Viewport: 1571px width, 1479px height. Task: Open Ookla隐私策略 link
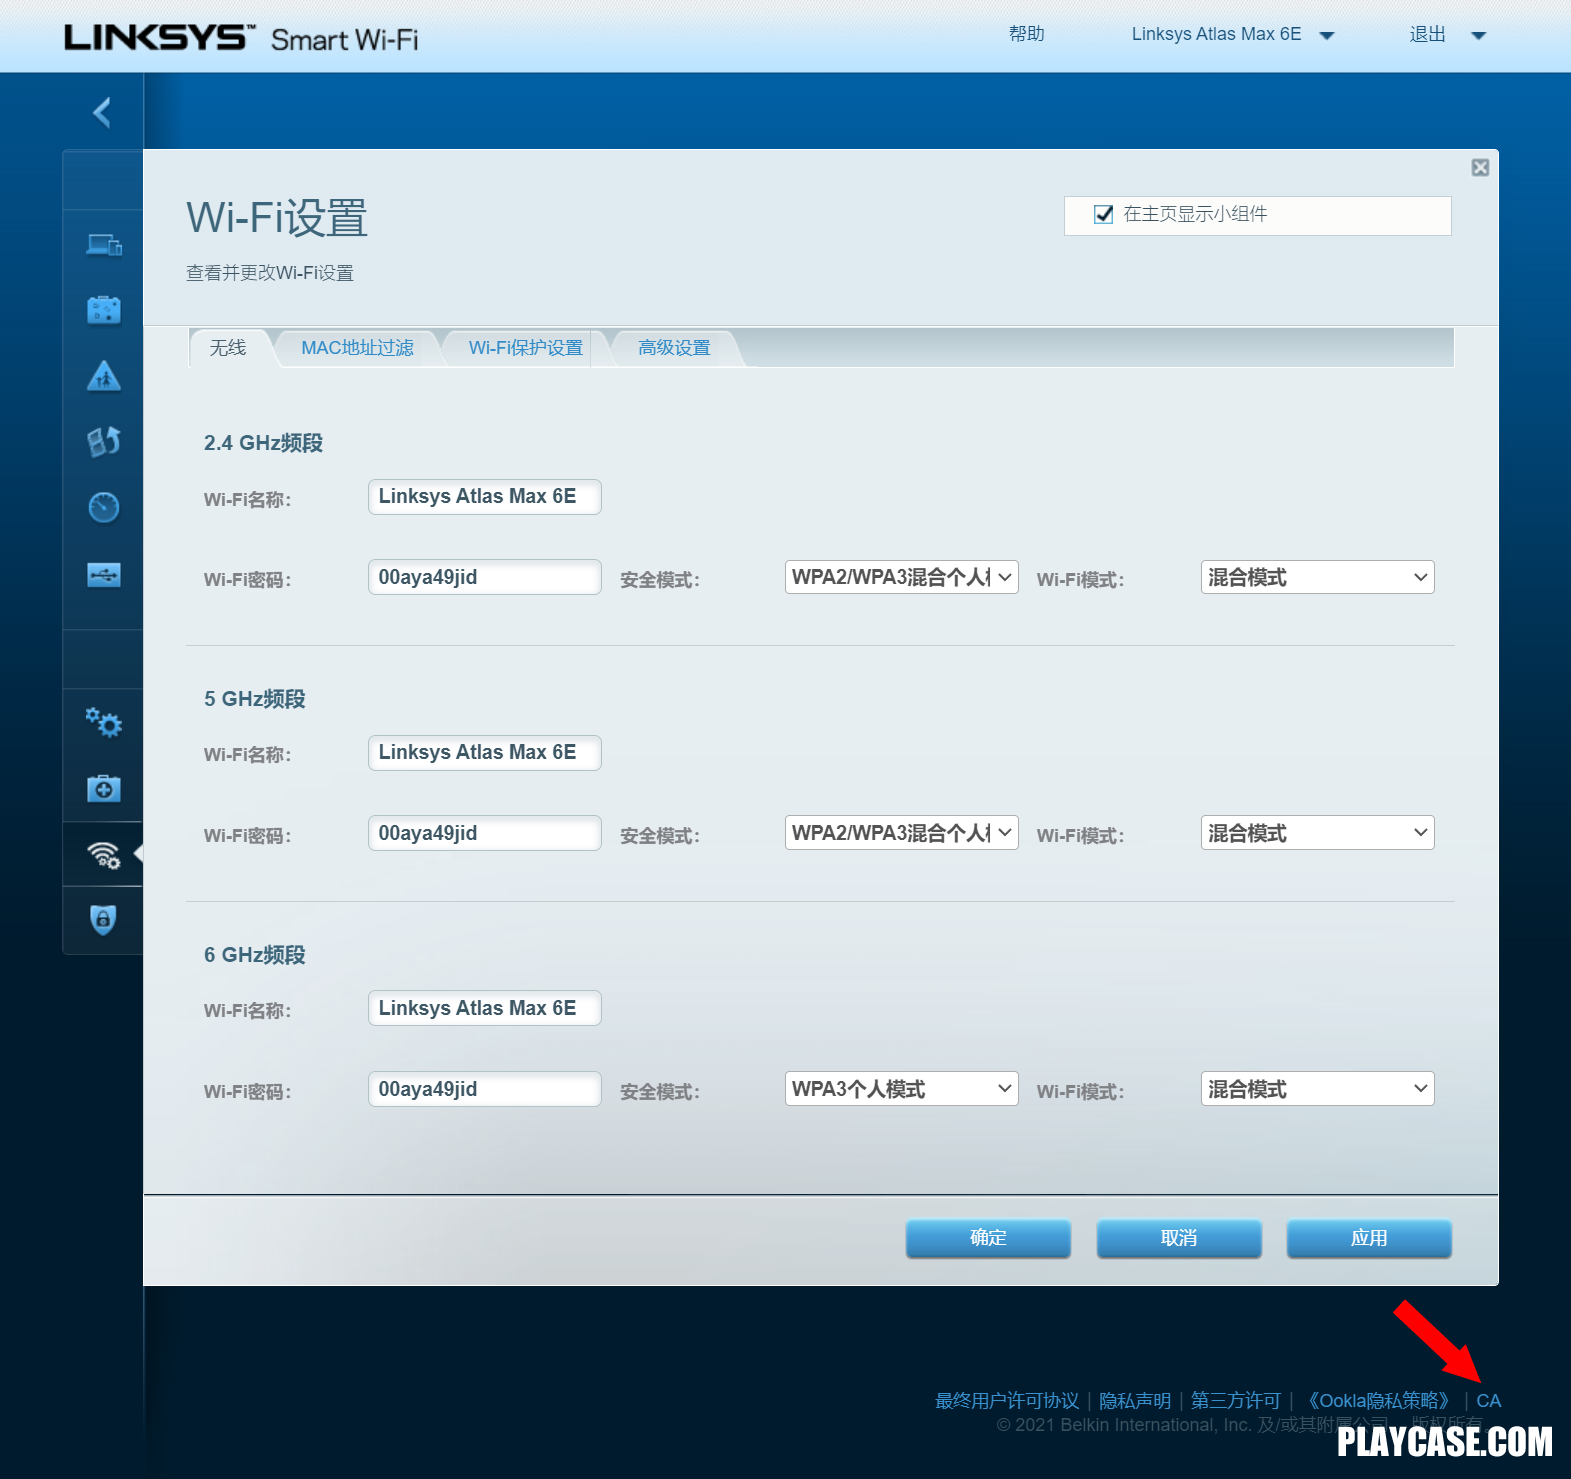pos(1378,1401)
